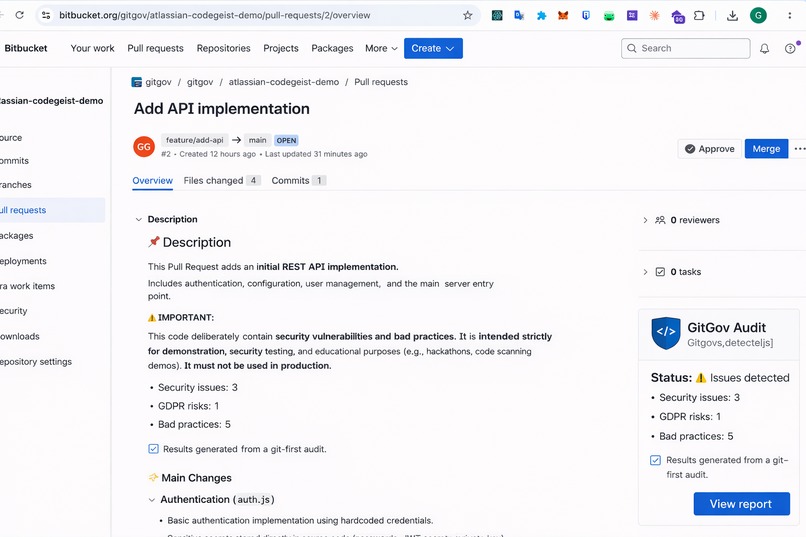Image resolution: width=806 pixels, height=537 pixels.
Task: Click the Bitbucket search field
Action: [685, 48]
